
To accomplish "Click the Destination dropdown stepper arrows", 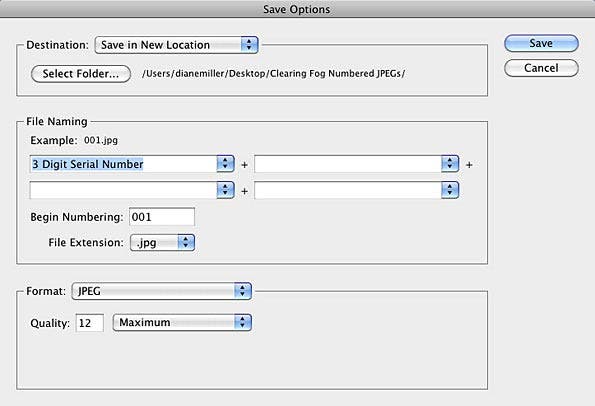I will 249,45.
